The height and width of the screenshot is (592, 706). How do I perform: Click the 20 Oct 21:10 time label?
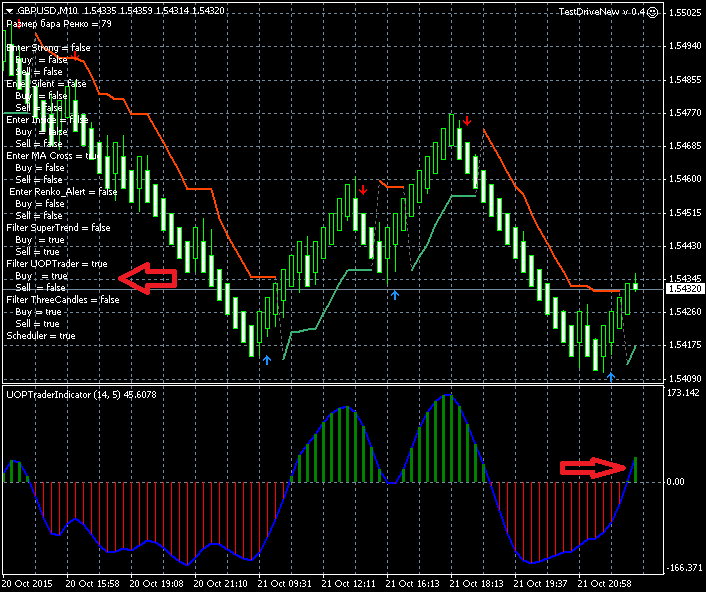click(221, 584)
